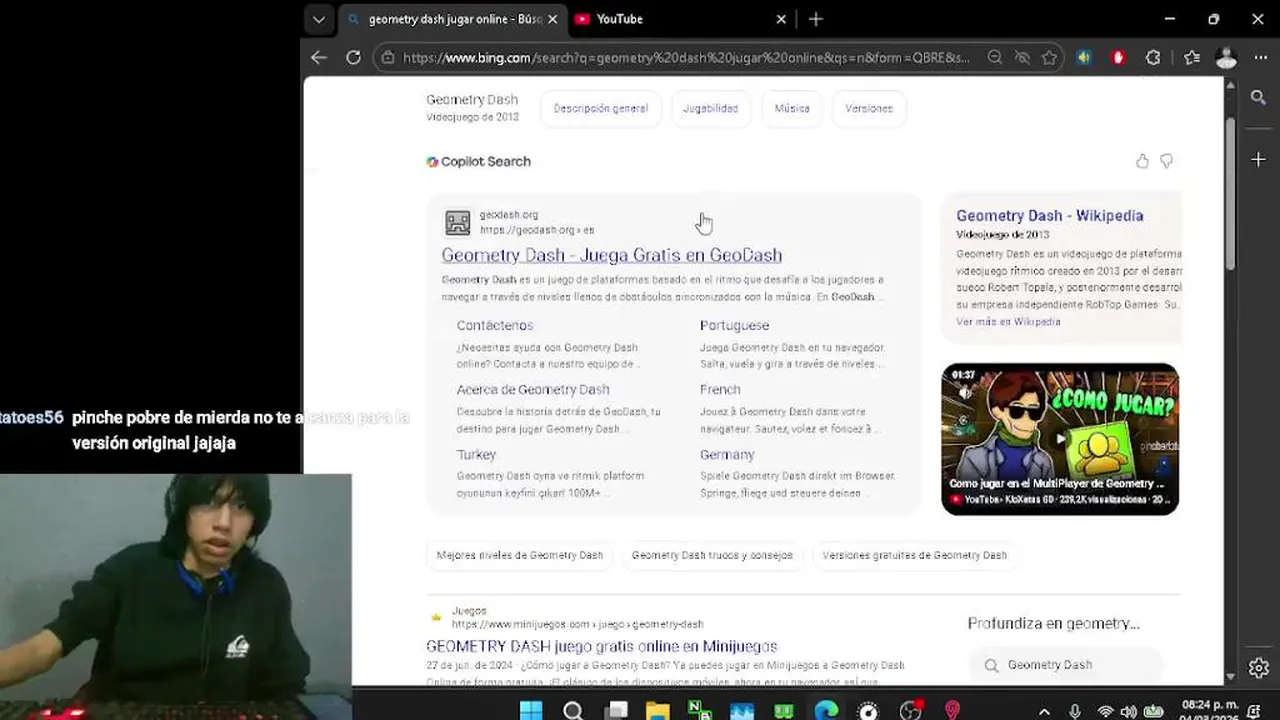Reload the Bing search page
This screenshot has height=720, width=1280.
point(353,58)
